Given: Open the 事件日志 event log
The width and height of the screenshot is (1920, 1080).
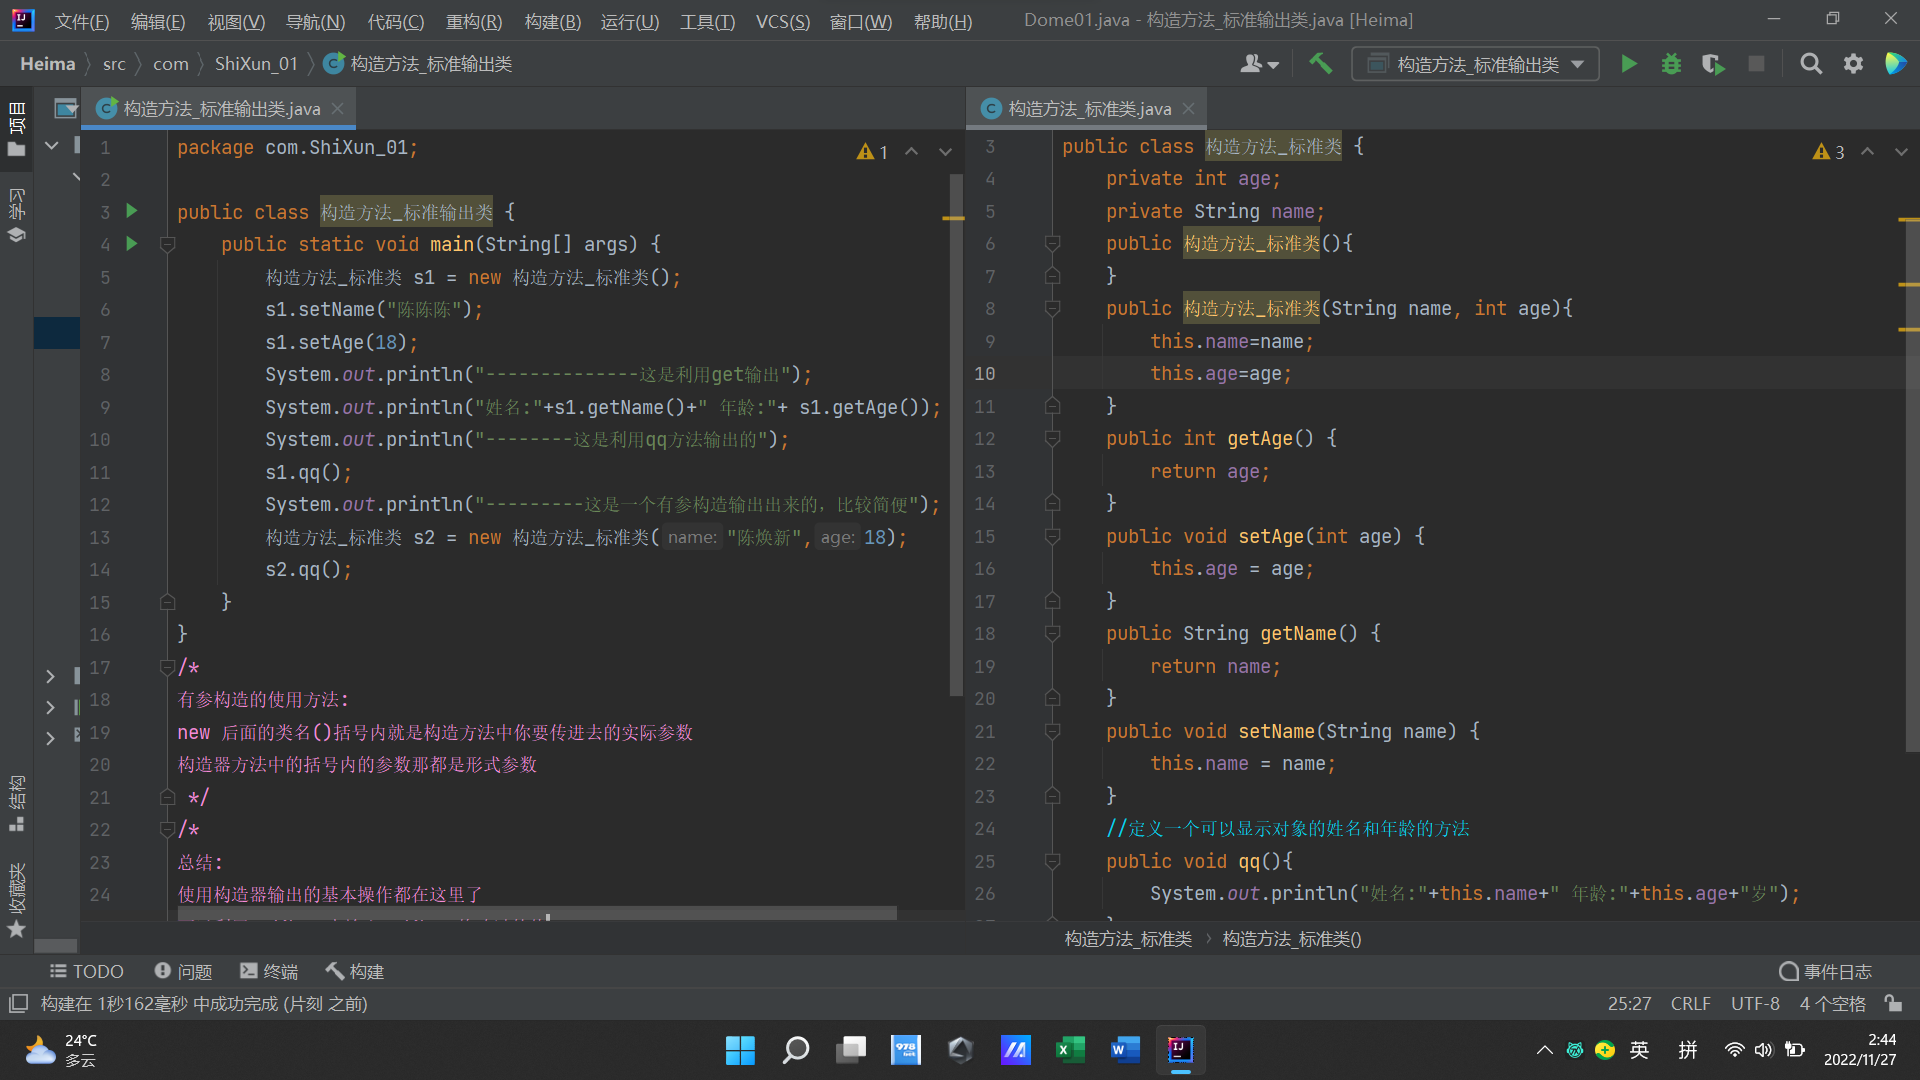Looking at the screenshot, I should (x=1825, y=971).
